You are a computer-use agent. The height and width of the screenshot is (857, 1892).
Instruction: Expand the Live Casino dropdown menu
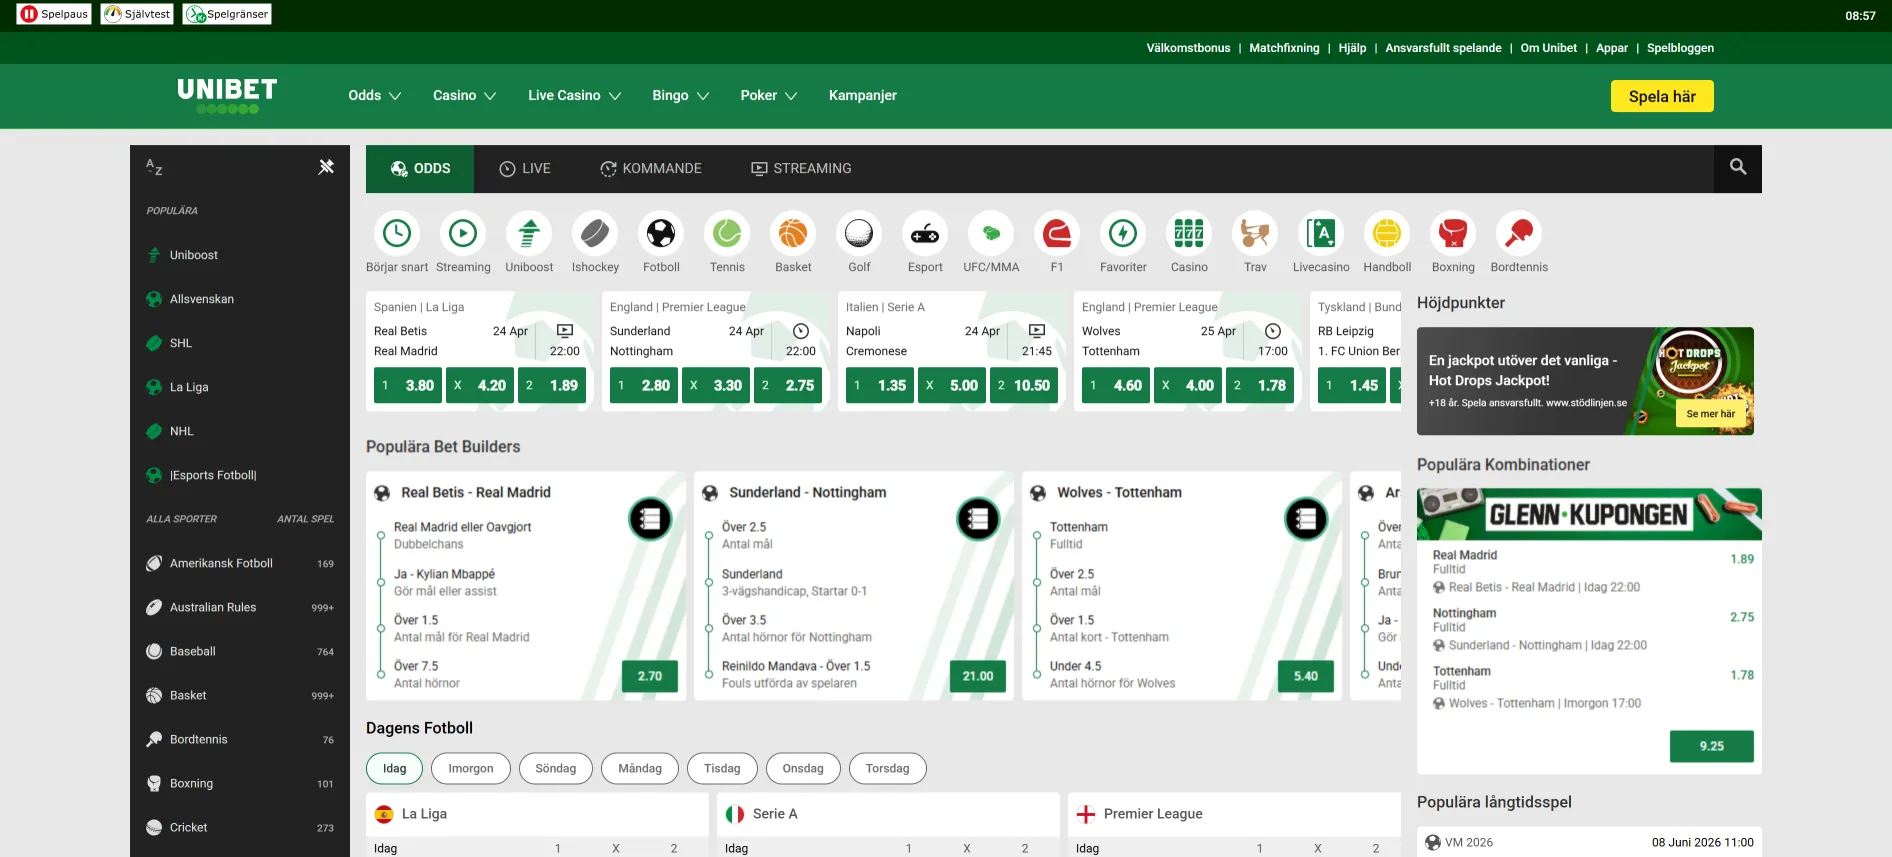[x=575, y=95]
